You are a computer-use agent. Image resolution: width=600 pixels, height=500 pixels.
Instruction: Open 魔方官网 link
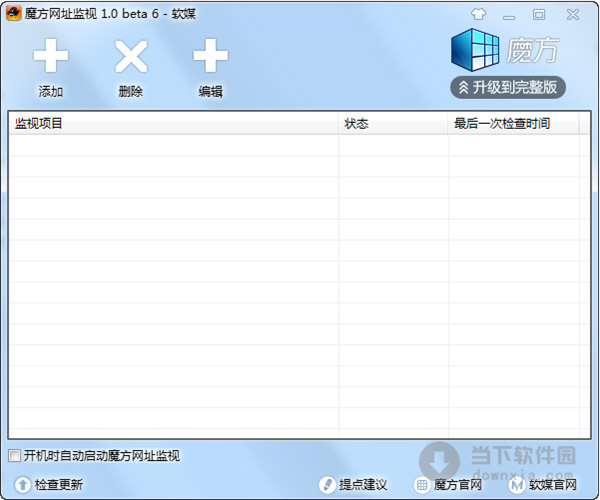coord(448,485)
